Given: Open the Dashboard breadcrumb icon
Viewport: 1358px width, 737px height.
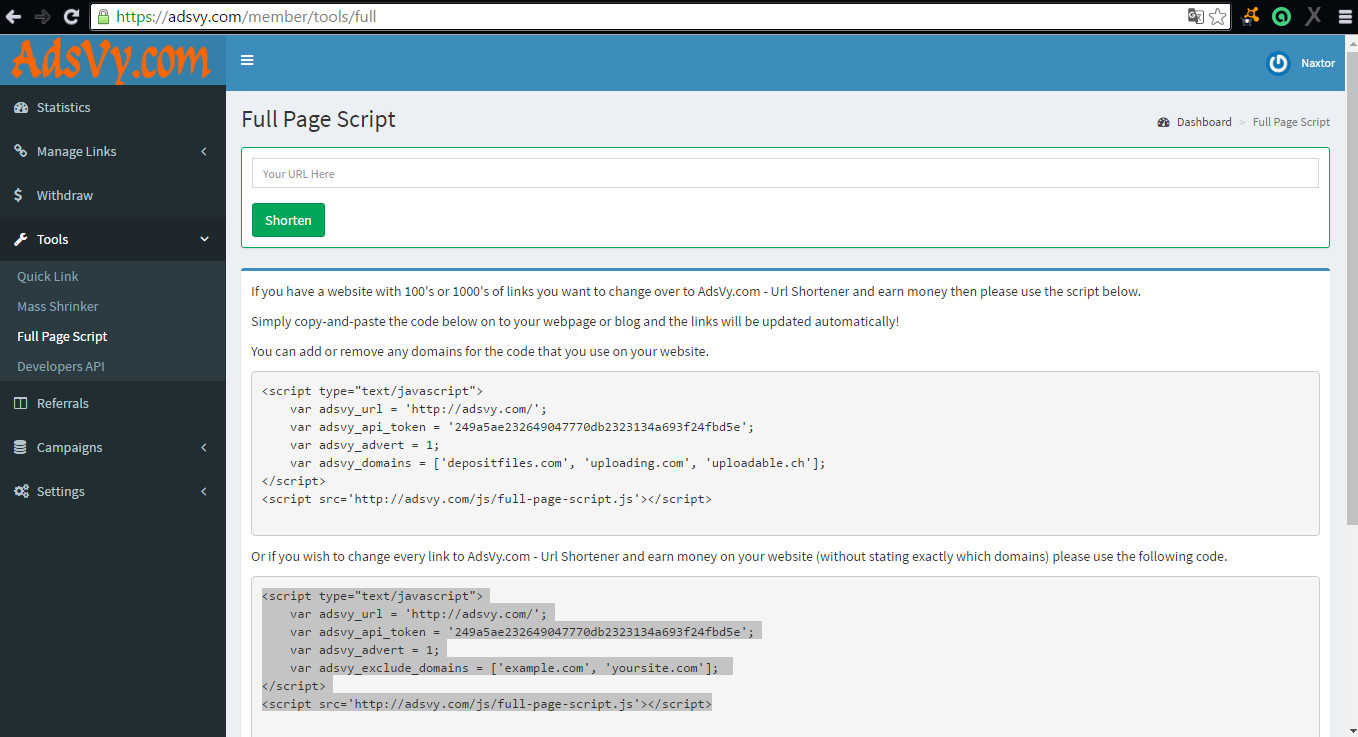Looking at the screenshot, I should click(x=1163, y=121).
